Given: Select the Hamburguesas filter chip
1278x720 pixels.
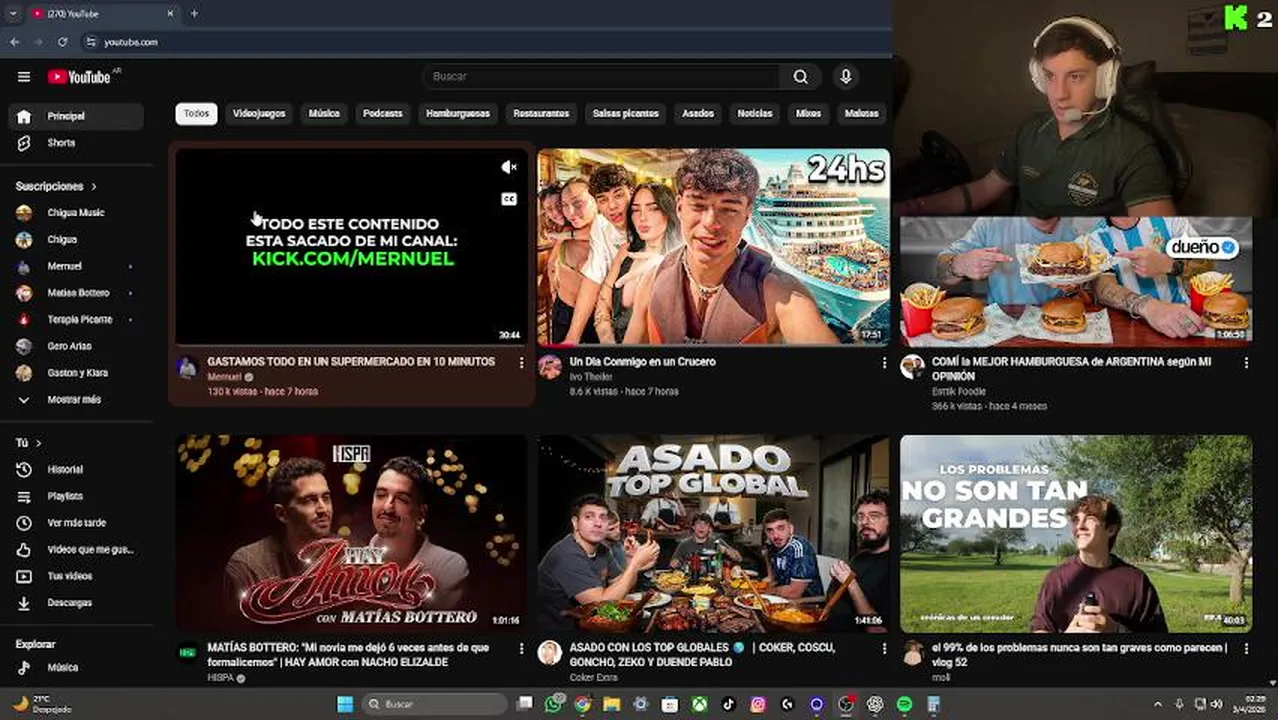Looking at the screenshot, I should (458, 113).
